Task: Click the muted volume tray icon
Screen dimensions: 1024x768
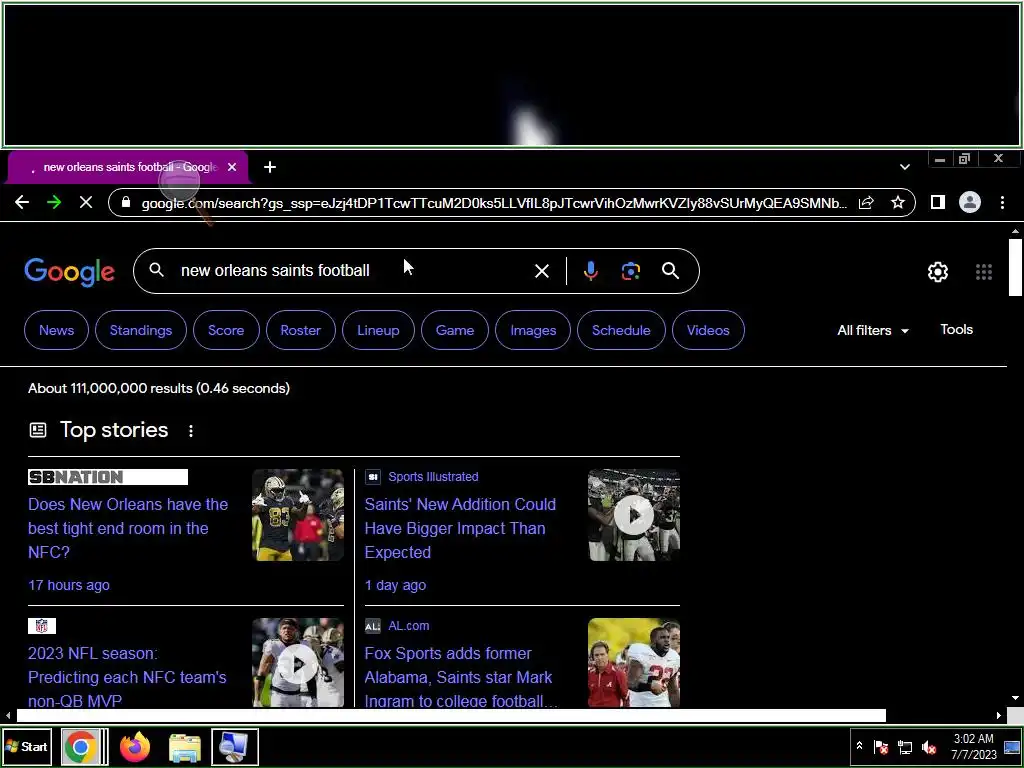Action: (x=928, y=746)
